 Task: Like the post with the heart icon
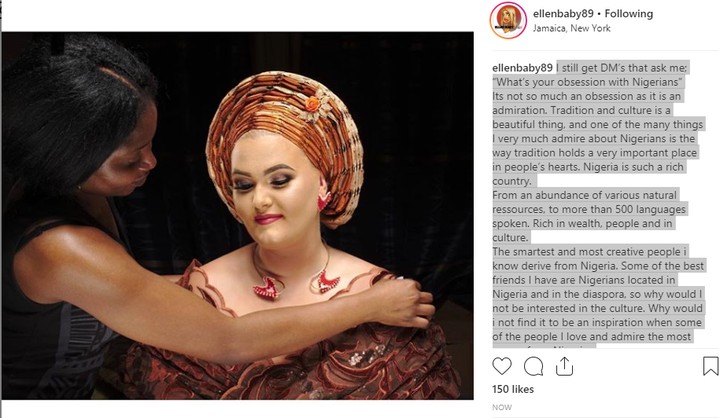click(503, 366)
